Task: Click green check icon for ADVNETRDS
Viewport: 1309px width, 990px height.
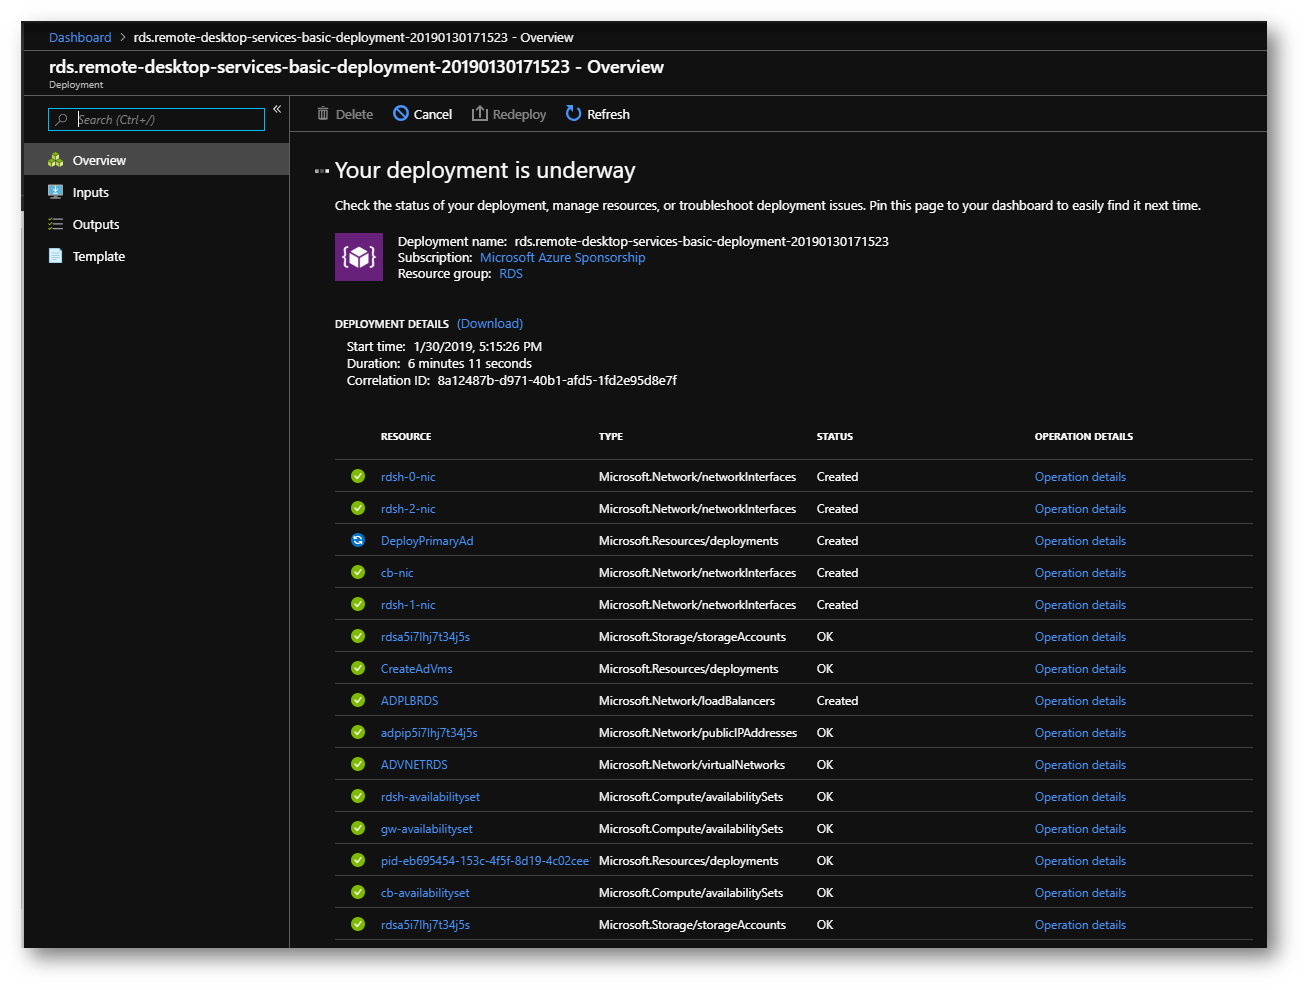Action: click(x=358, y=764)
